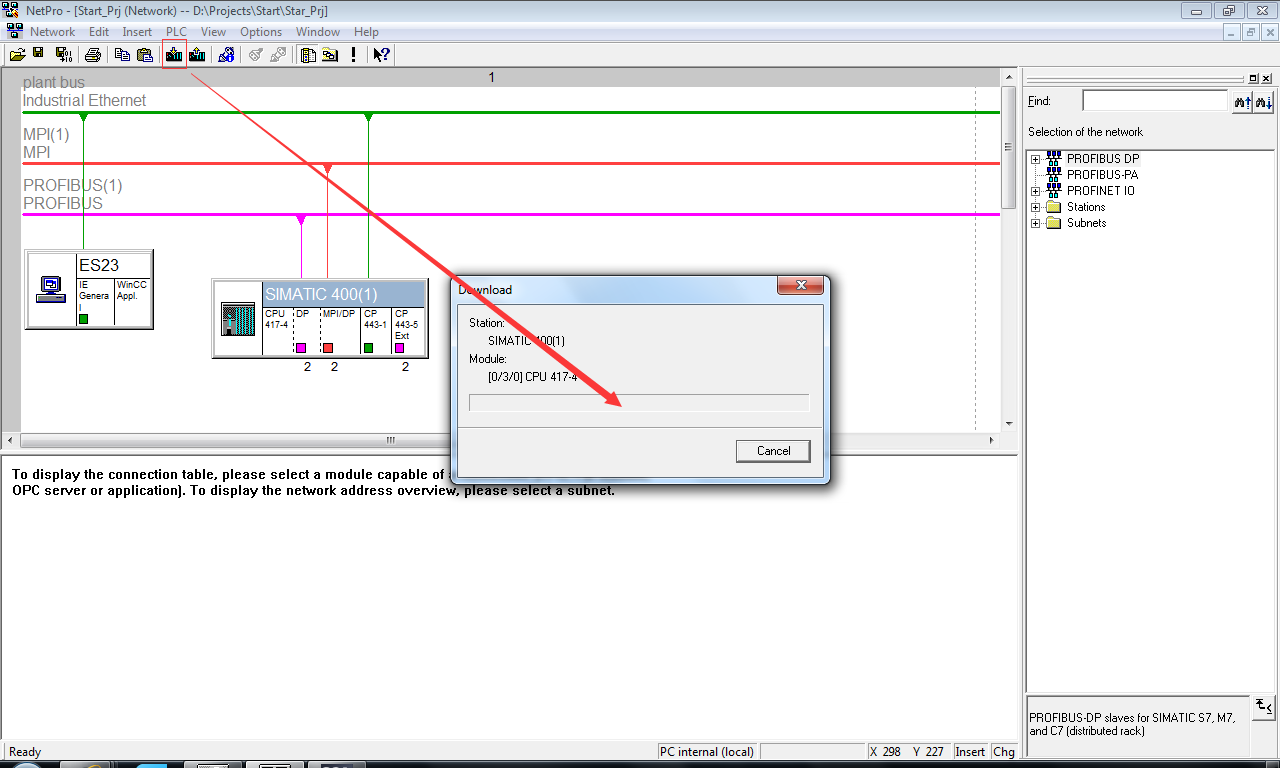Click the green CP 443-1 interface square
The image size is (1280, 768).
coord(368,348)
